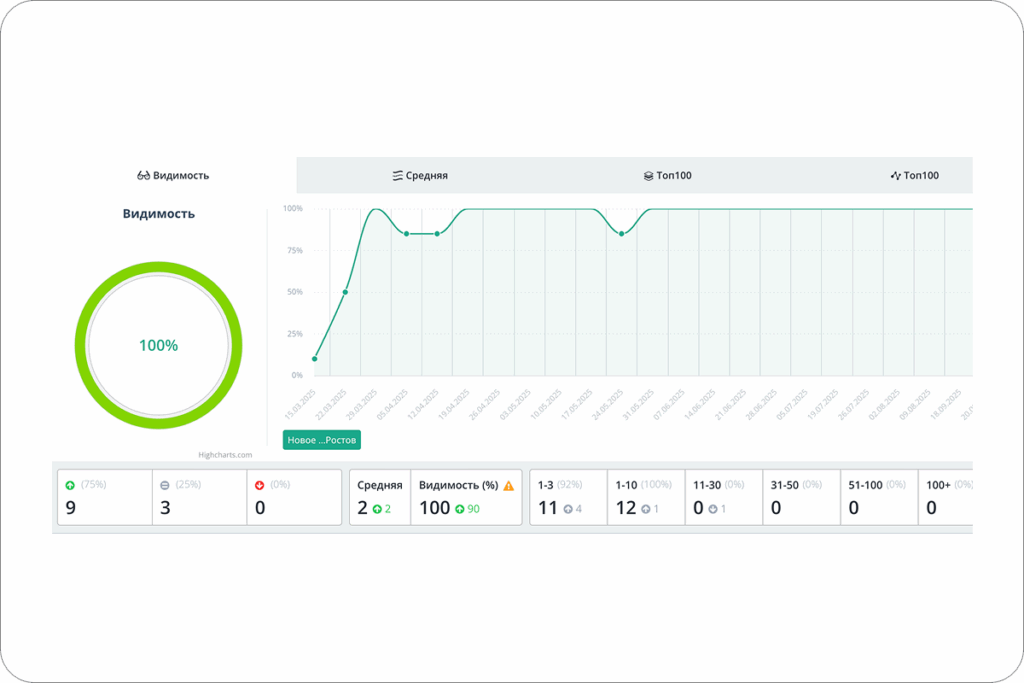Viewport: 1024px width, 683px height.
Task: Click the green up arrow in the Средняя cell
Action: click(x=377, y=509)
